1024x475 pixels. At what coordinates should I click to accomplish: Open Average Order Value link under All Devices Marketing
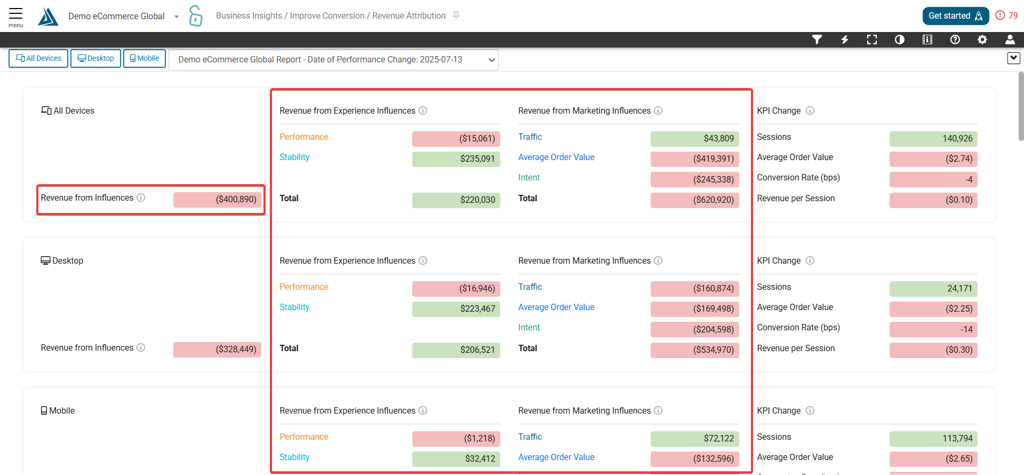556,157
